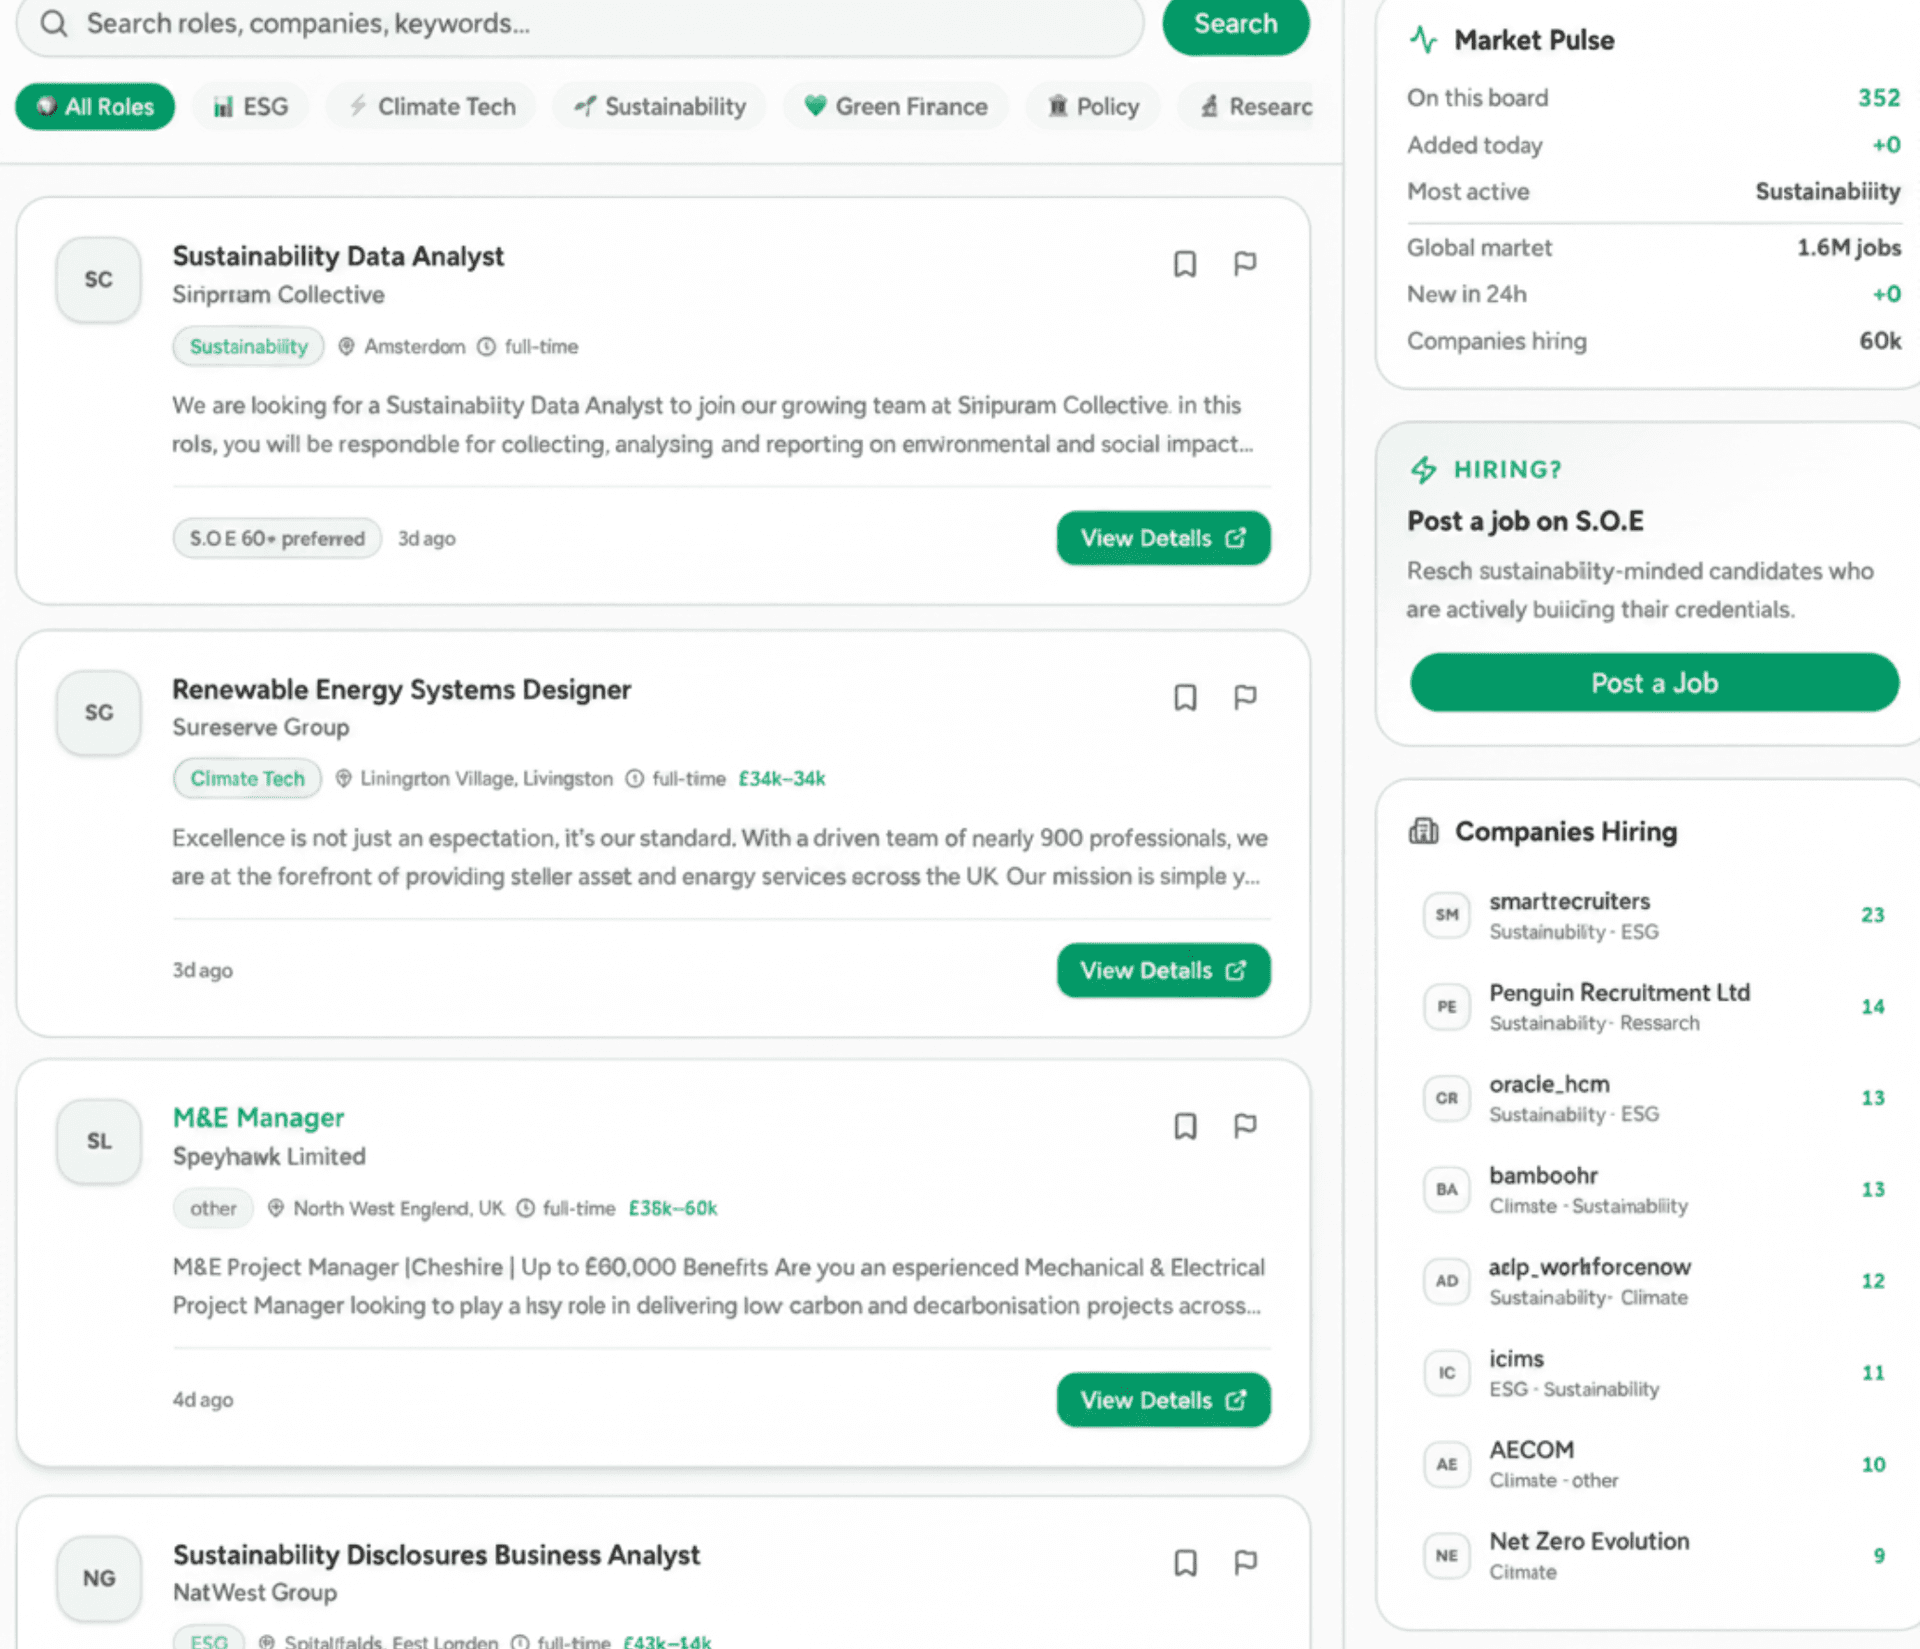View Details for Sustainability Data Analyst
Screen dimensions: 1920x1649
click(x=1163, y=538)
